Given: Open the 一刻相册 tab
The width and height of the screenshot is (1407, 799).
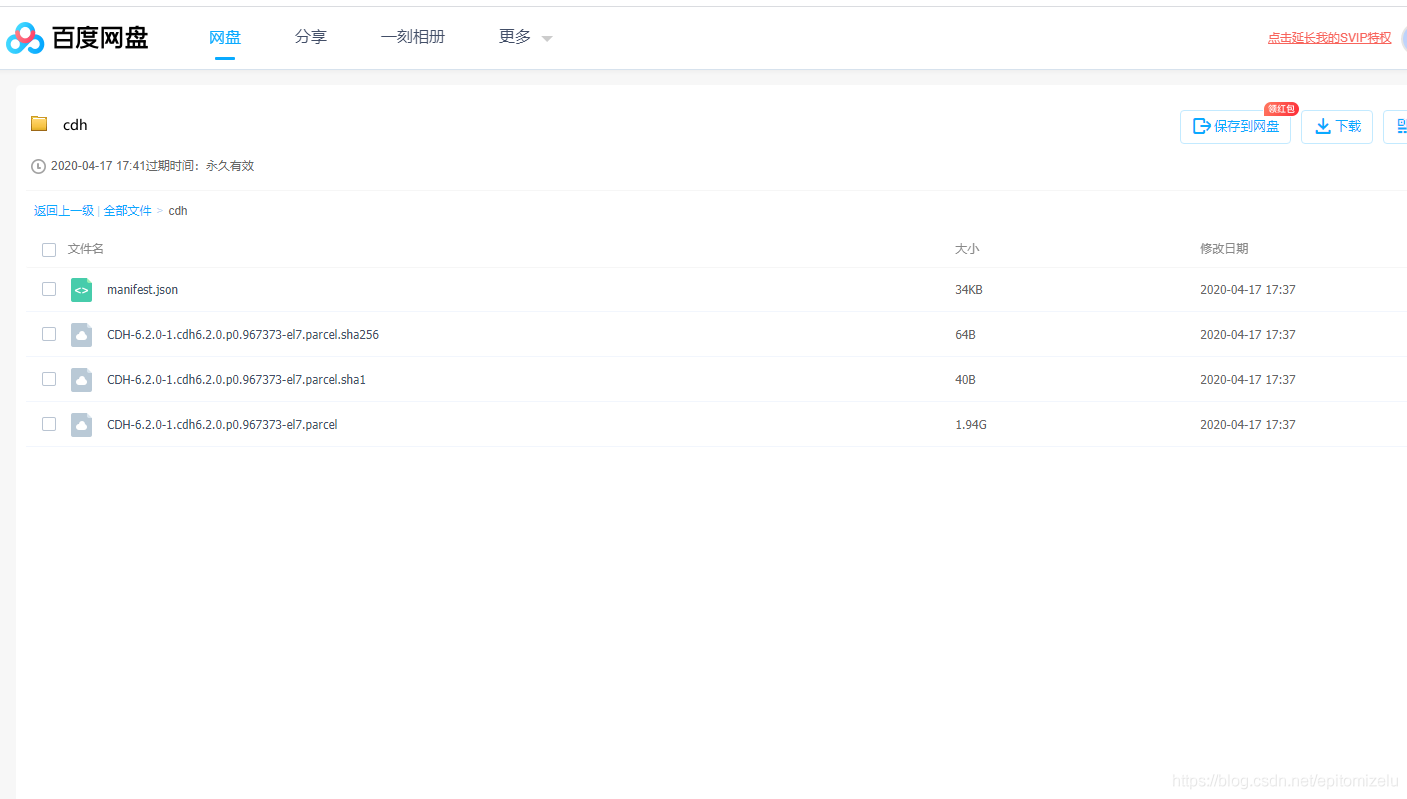Looking at the screenshot, I should coord(413,37).
